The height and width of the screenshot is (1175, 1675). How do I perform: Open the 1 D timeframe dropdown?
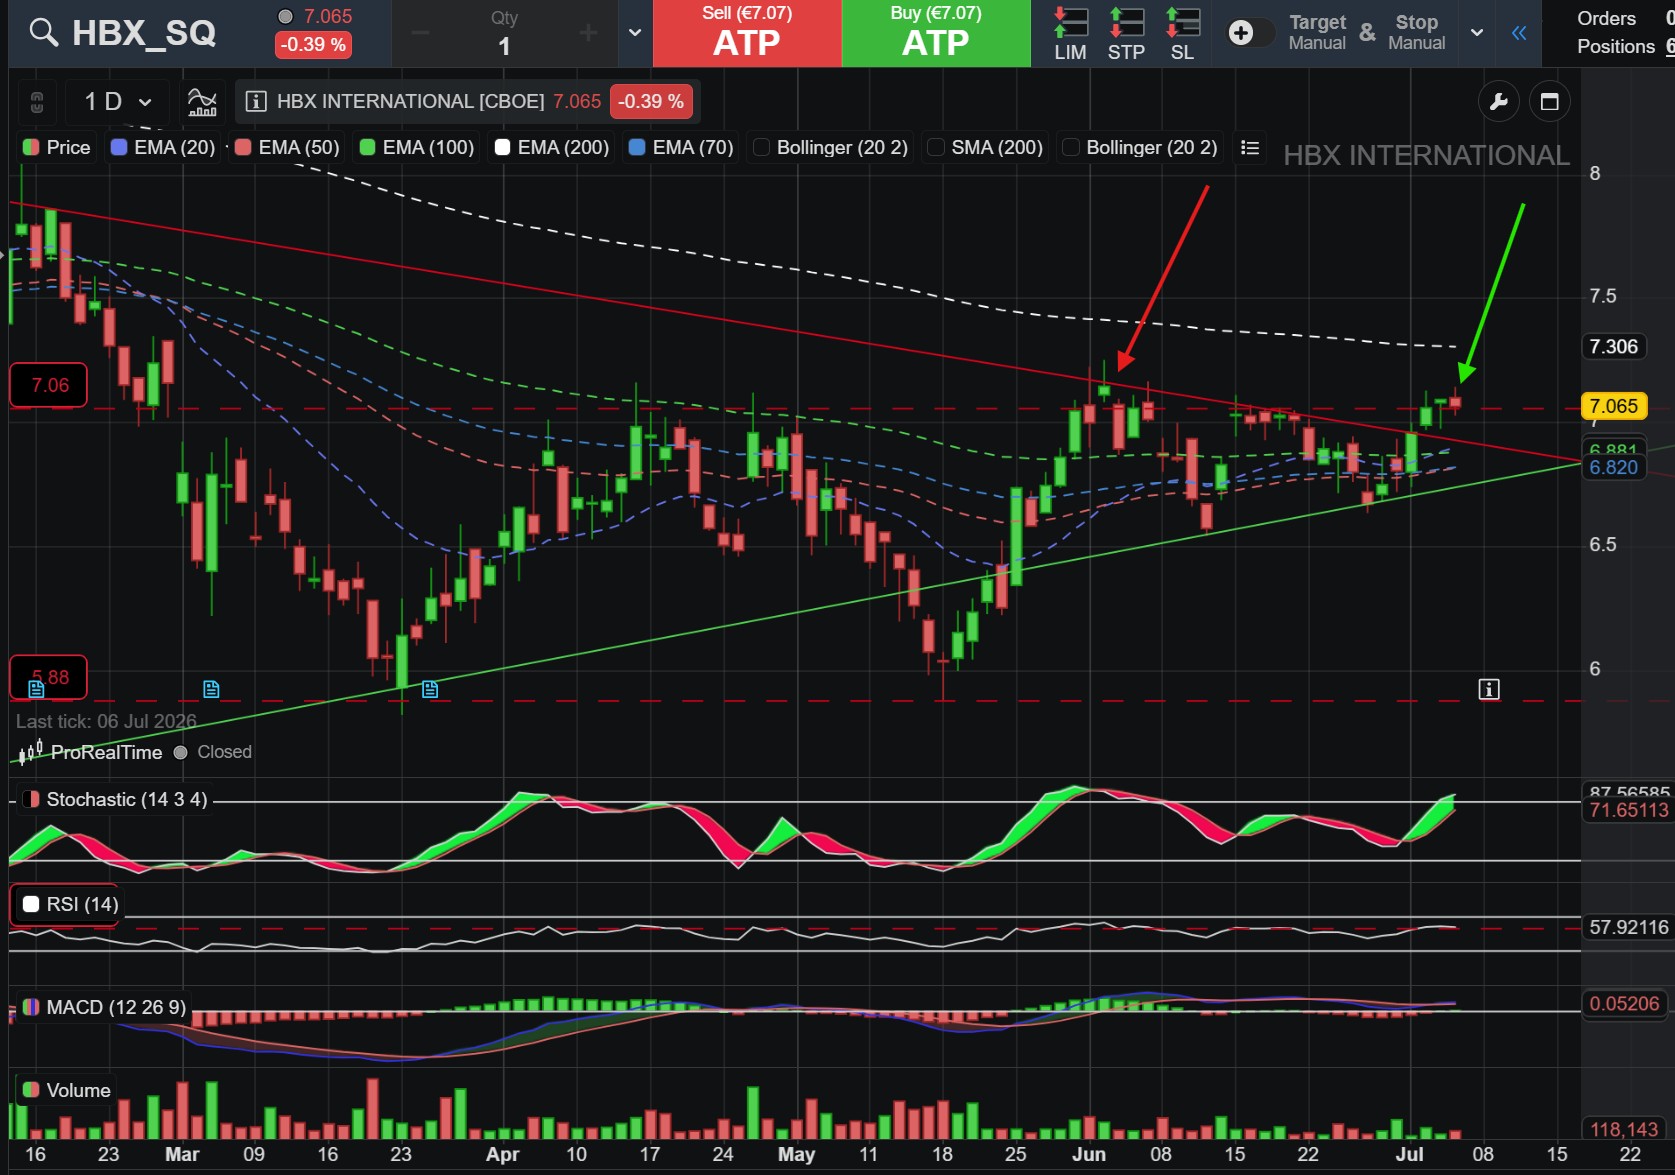[118, 101]
